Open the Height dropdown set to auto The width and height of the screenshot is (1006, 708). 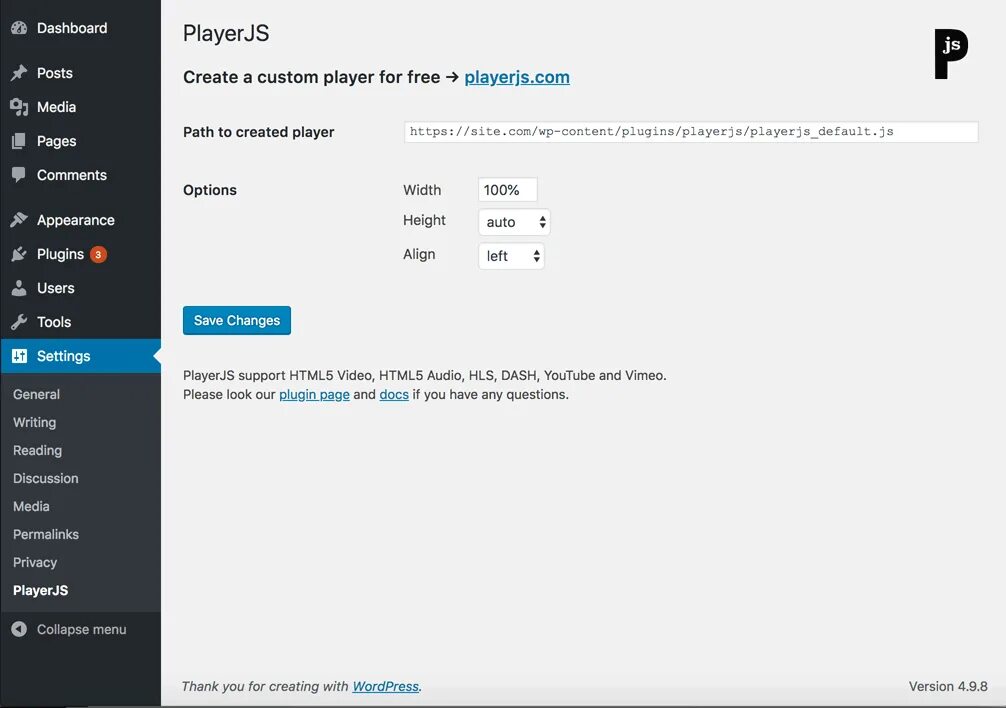coord(514,222)
